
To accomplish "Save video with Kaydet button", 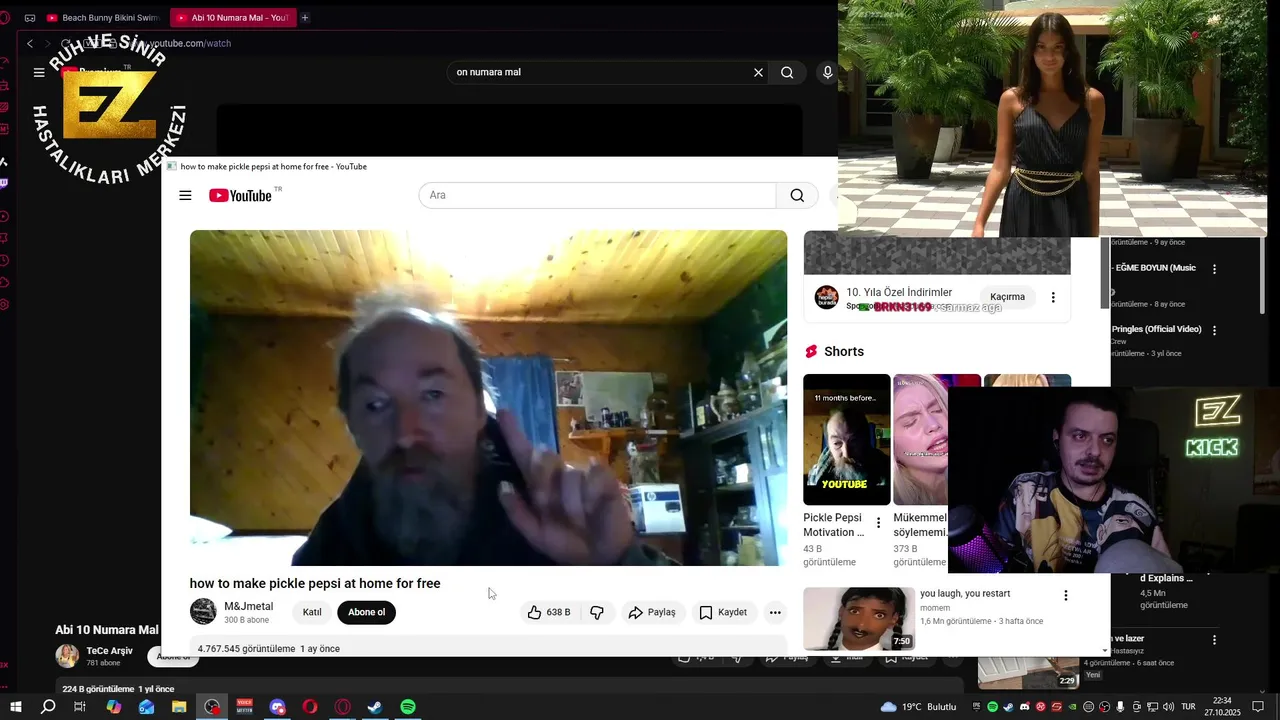I will click(723, 612).
